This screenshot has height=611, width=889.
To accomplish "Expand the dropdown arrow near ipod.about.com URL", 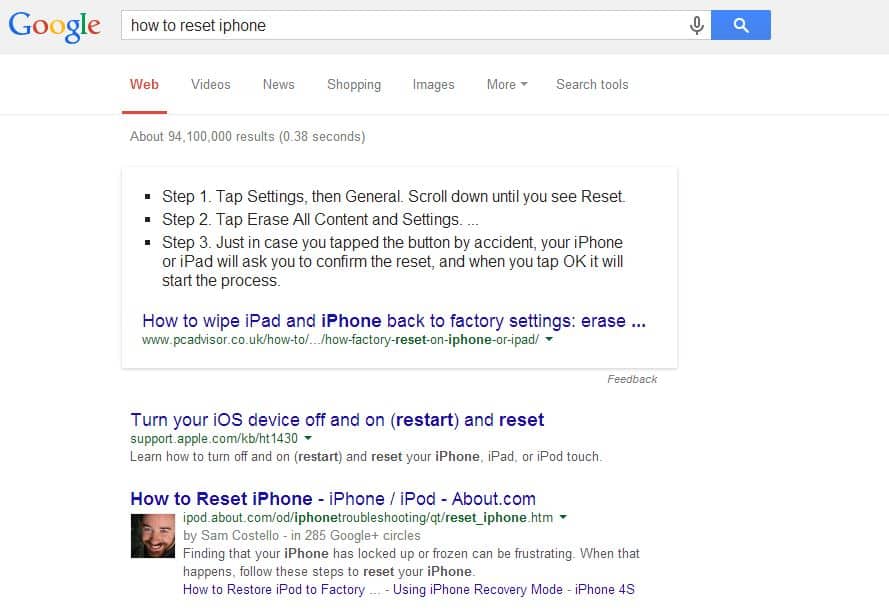I will tap(563, 518).
